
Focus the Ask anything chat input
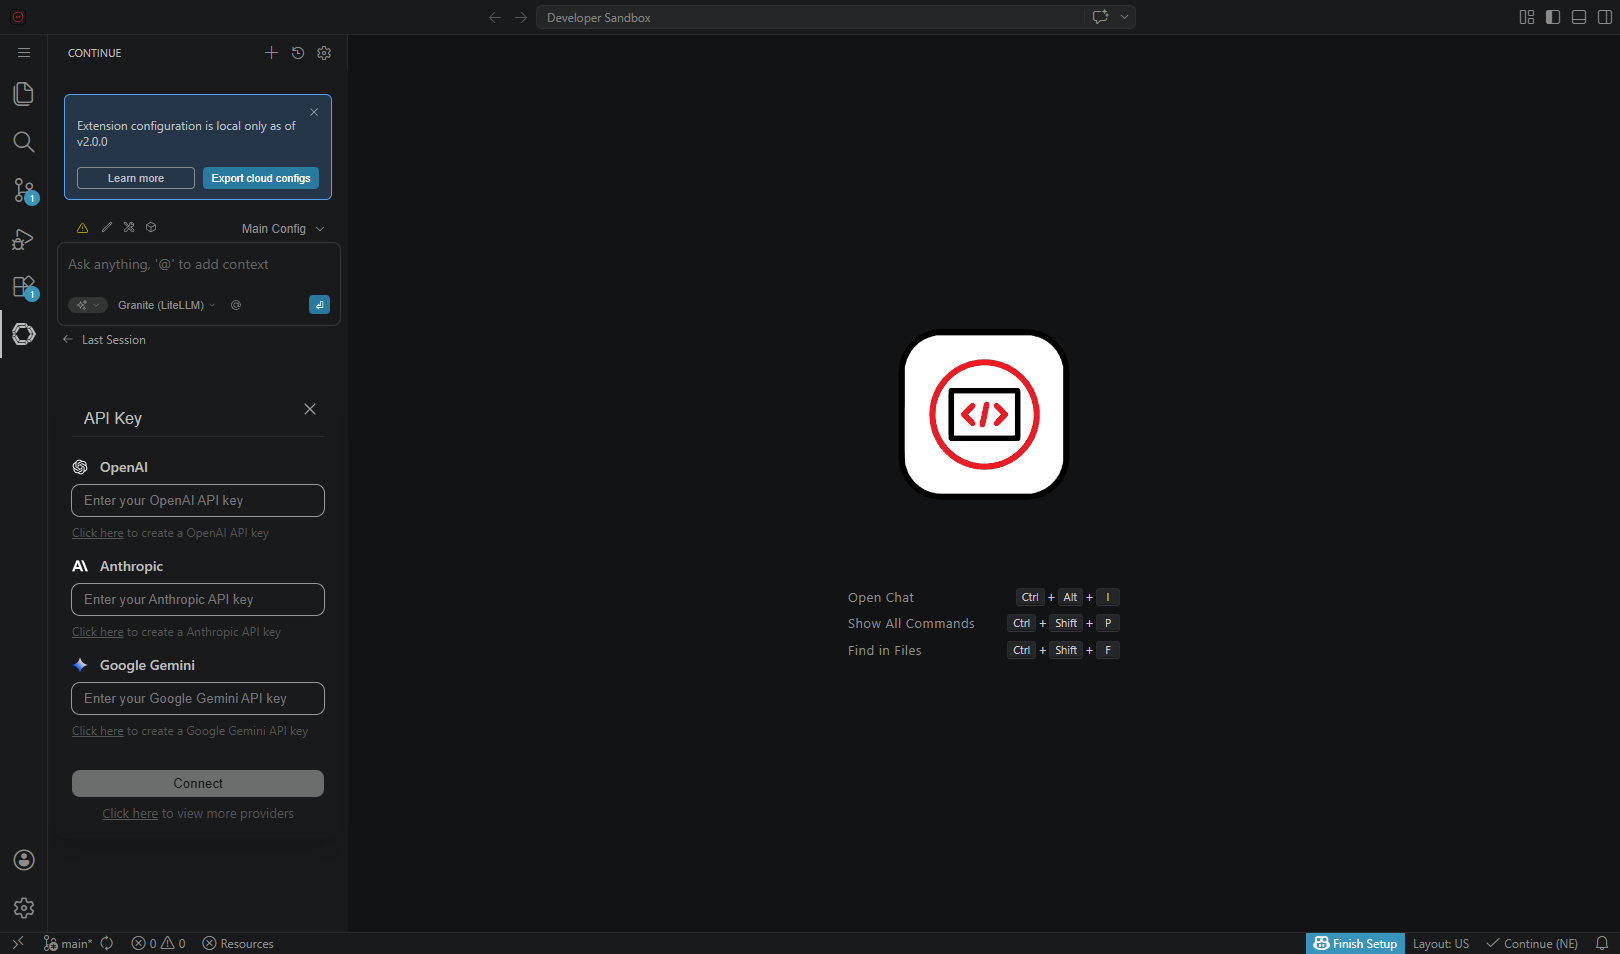198,265
